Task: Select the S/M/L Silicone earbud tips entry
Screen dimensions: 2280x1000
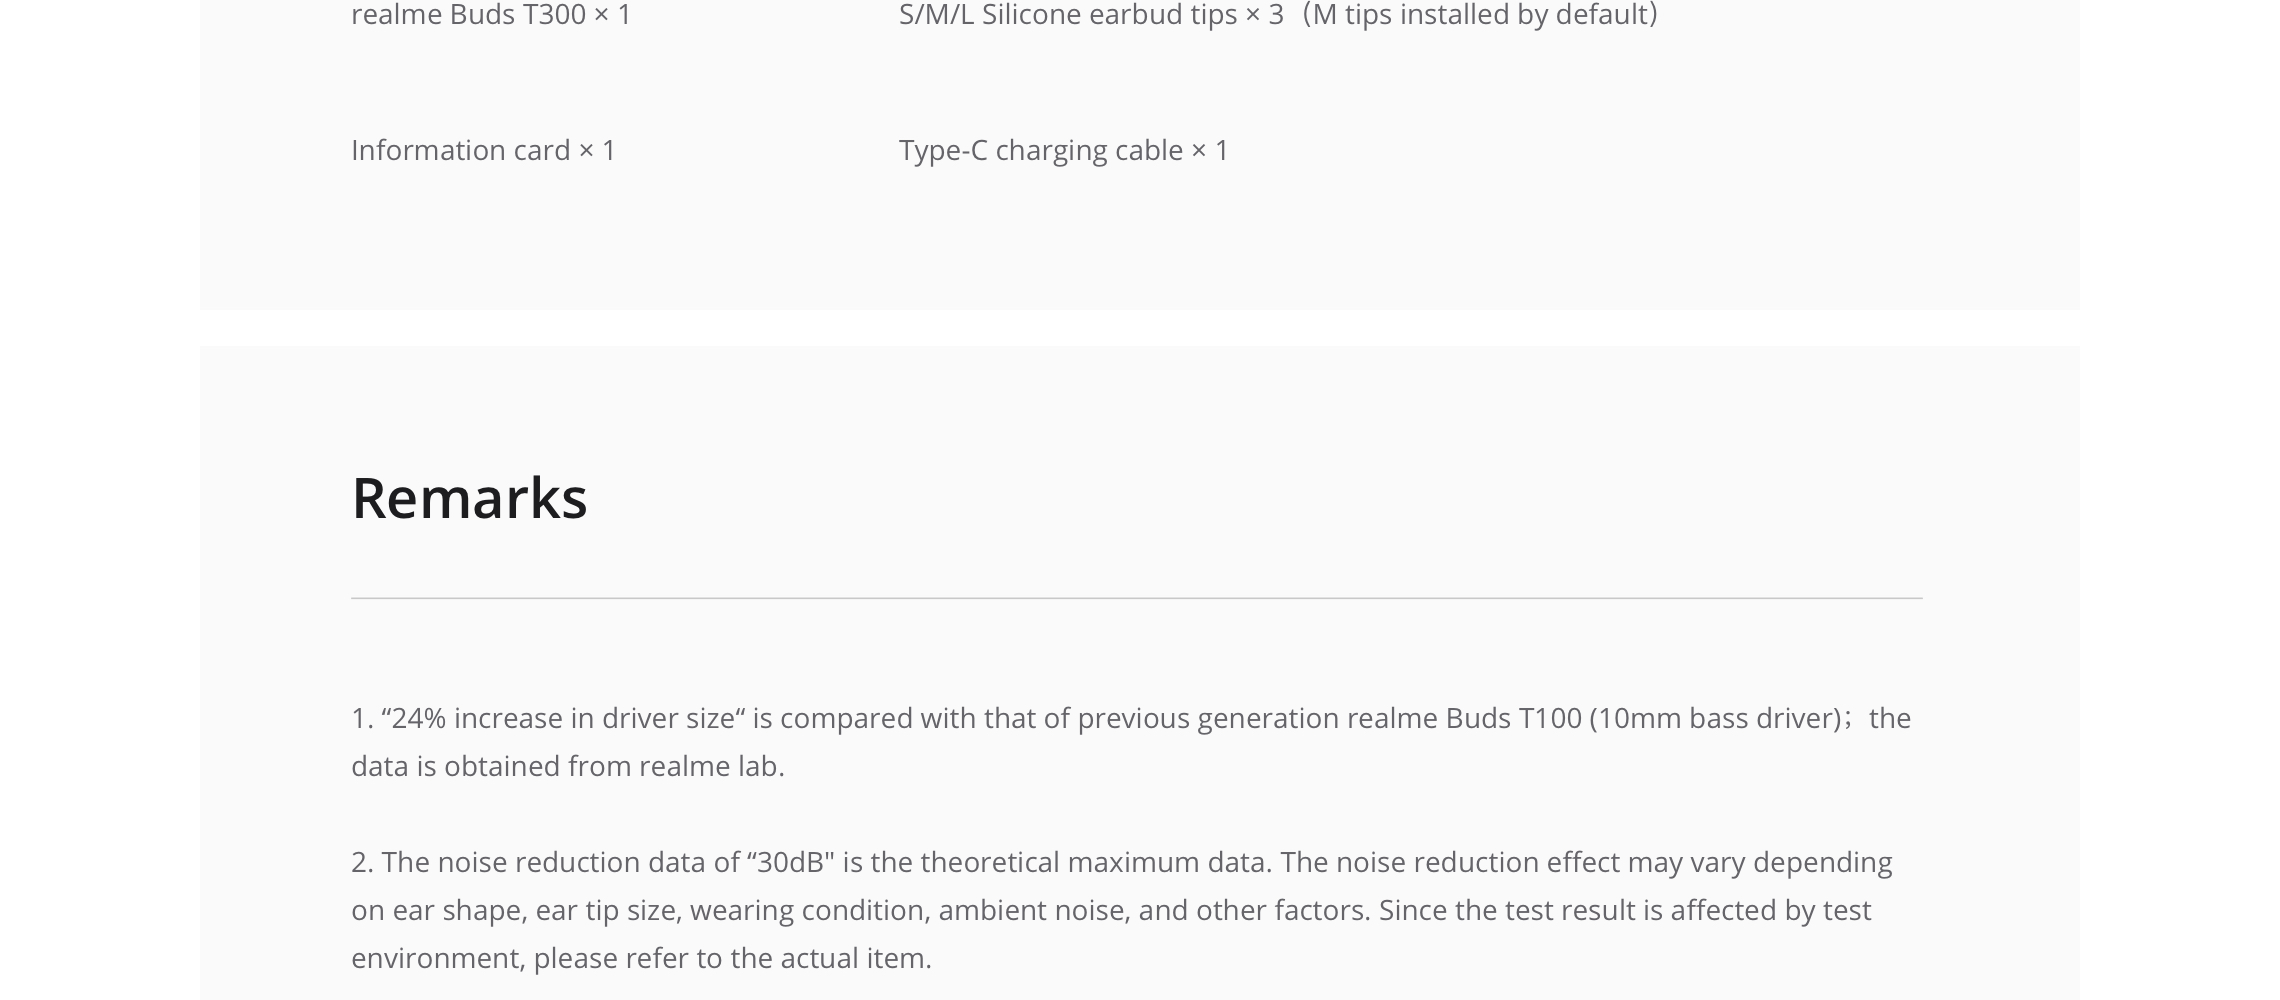Action: [1091, 14]
